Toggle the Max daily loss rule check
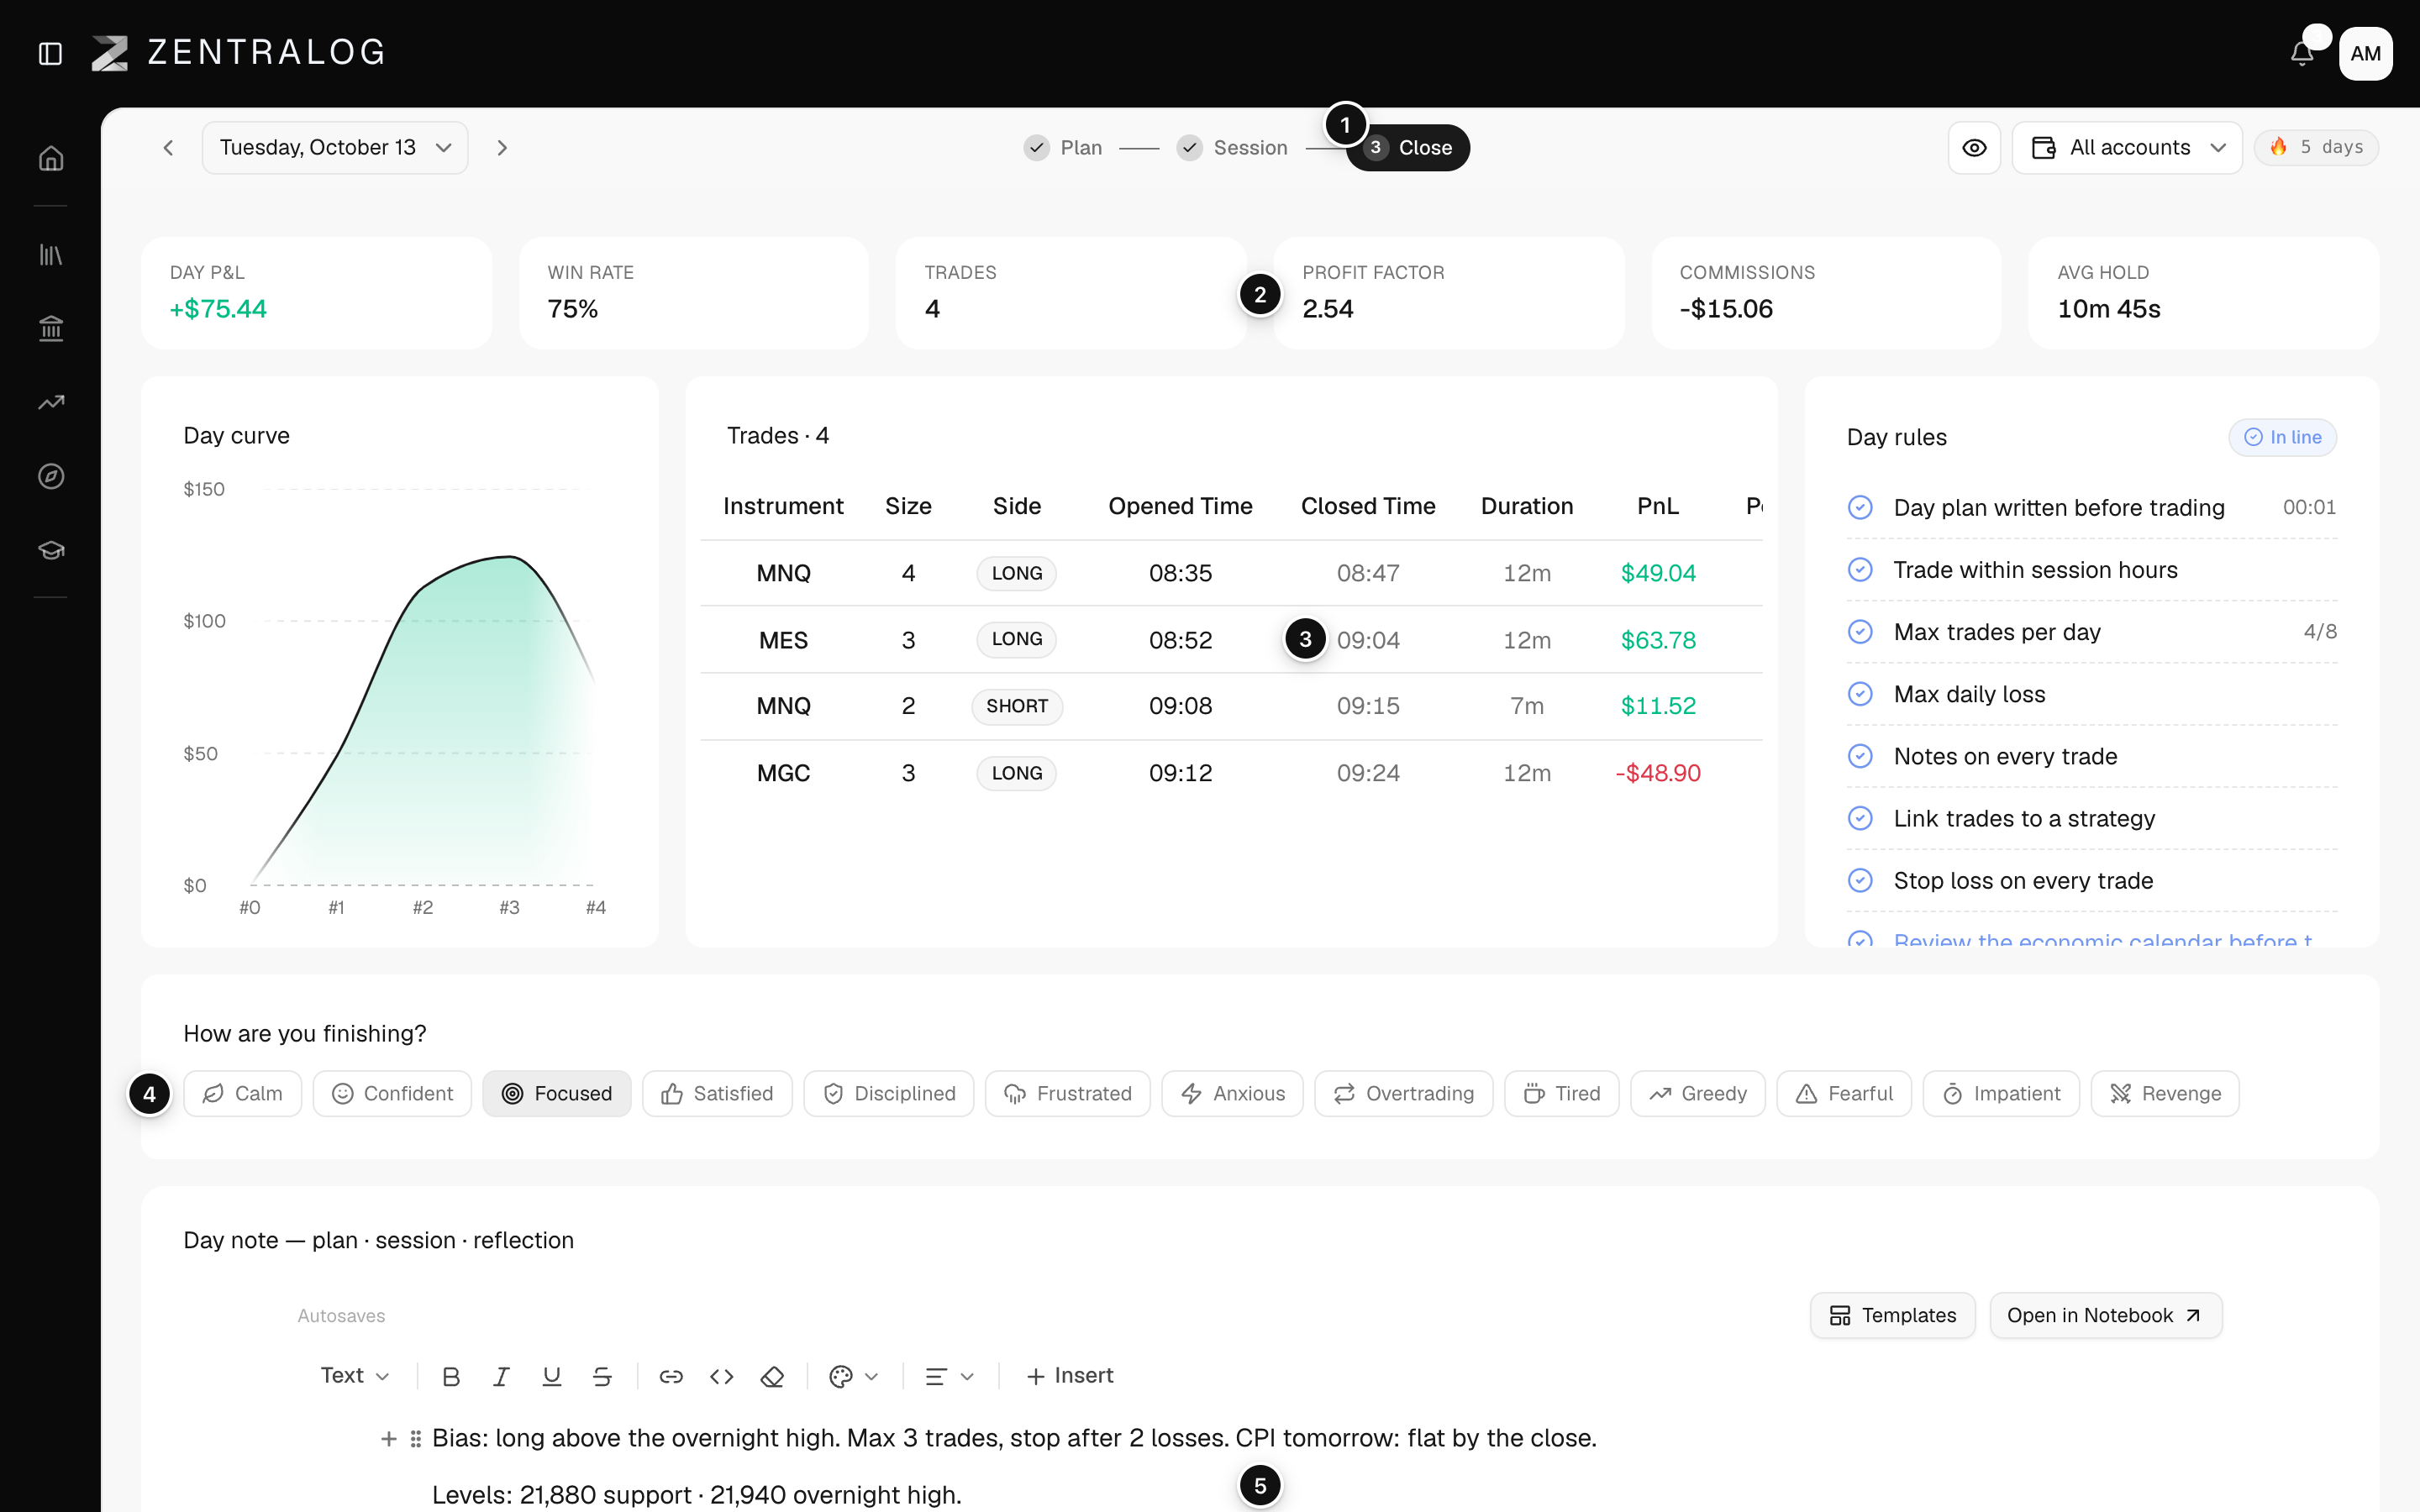Screen dimensions: 2420x1512 [1860, 694]
